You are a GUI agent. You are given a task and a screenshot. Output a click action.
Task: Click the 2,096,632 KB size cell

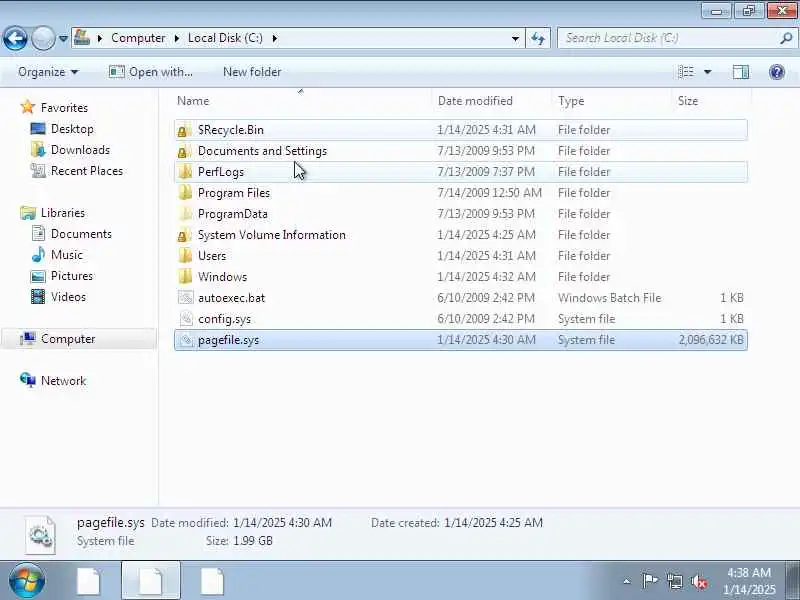[x=711, y=340]
